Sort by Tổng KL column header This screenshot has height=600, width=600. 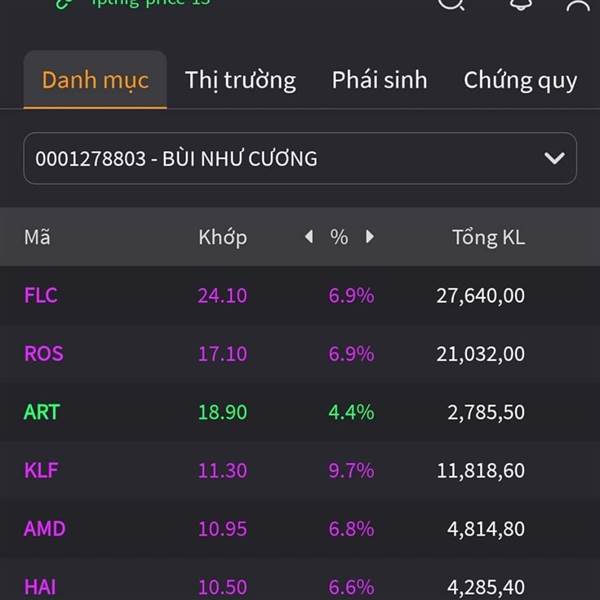pyautogui.click(x=489, y=237)
